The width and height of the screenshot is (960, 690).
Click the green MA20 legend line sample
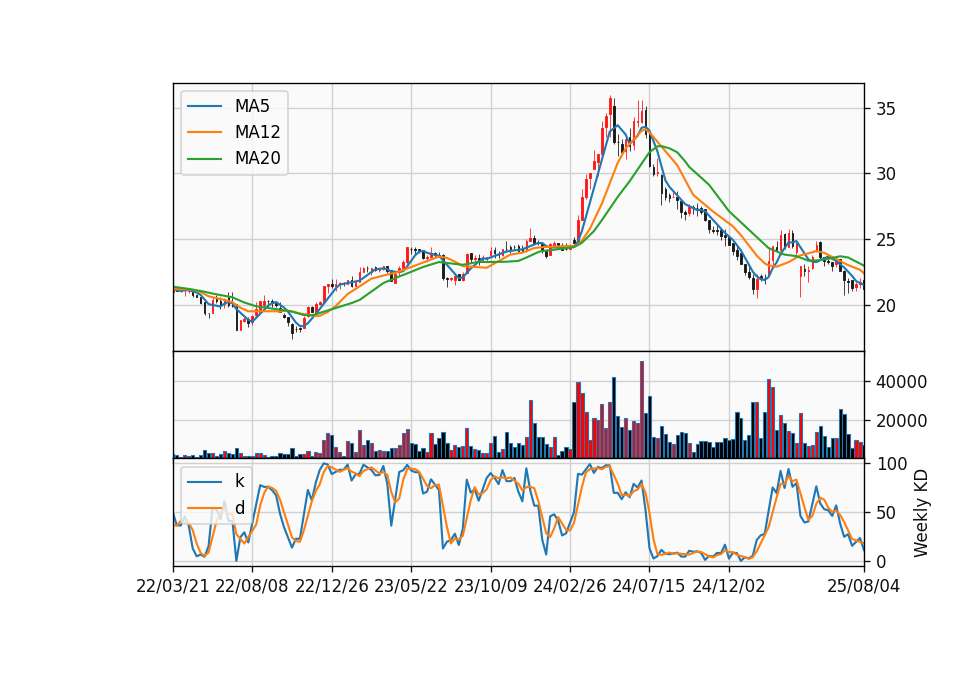(x=204, y=158)
